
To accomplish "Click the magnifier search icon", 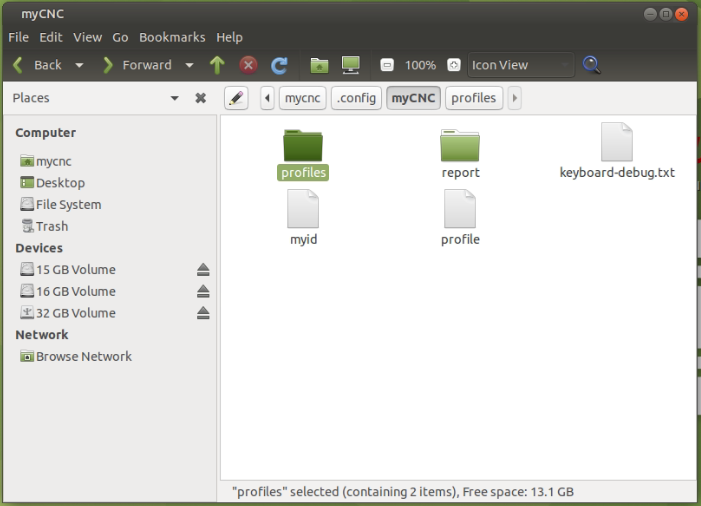I will 592,65.
